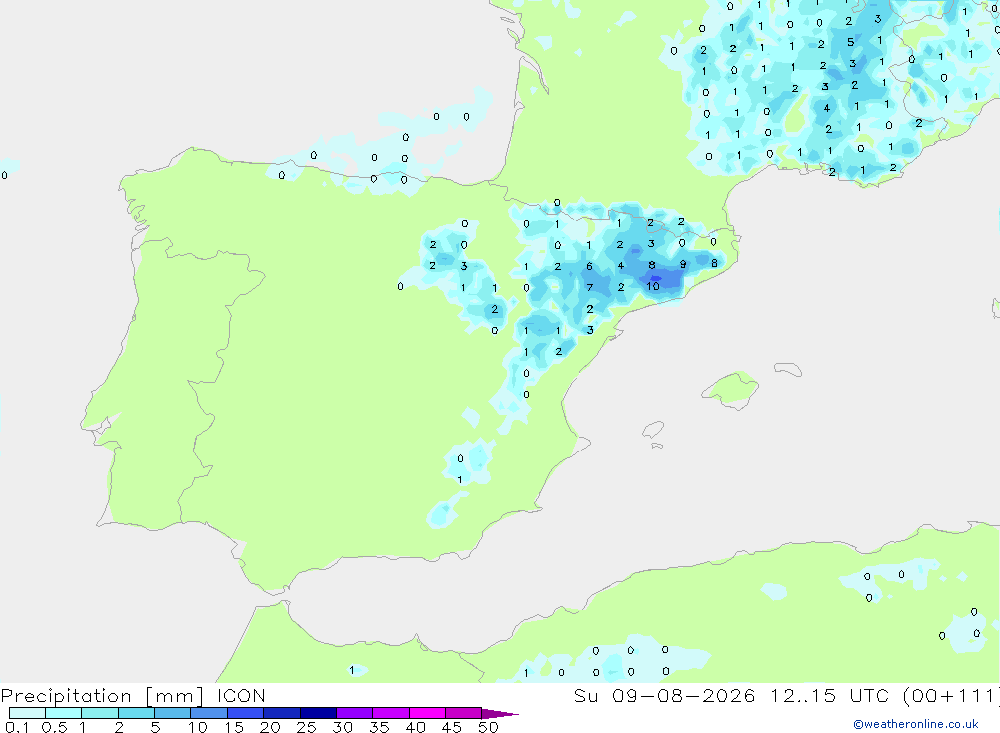
Task: Click the above-50 arrow tip of legend
Action: pos(500,713)
